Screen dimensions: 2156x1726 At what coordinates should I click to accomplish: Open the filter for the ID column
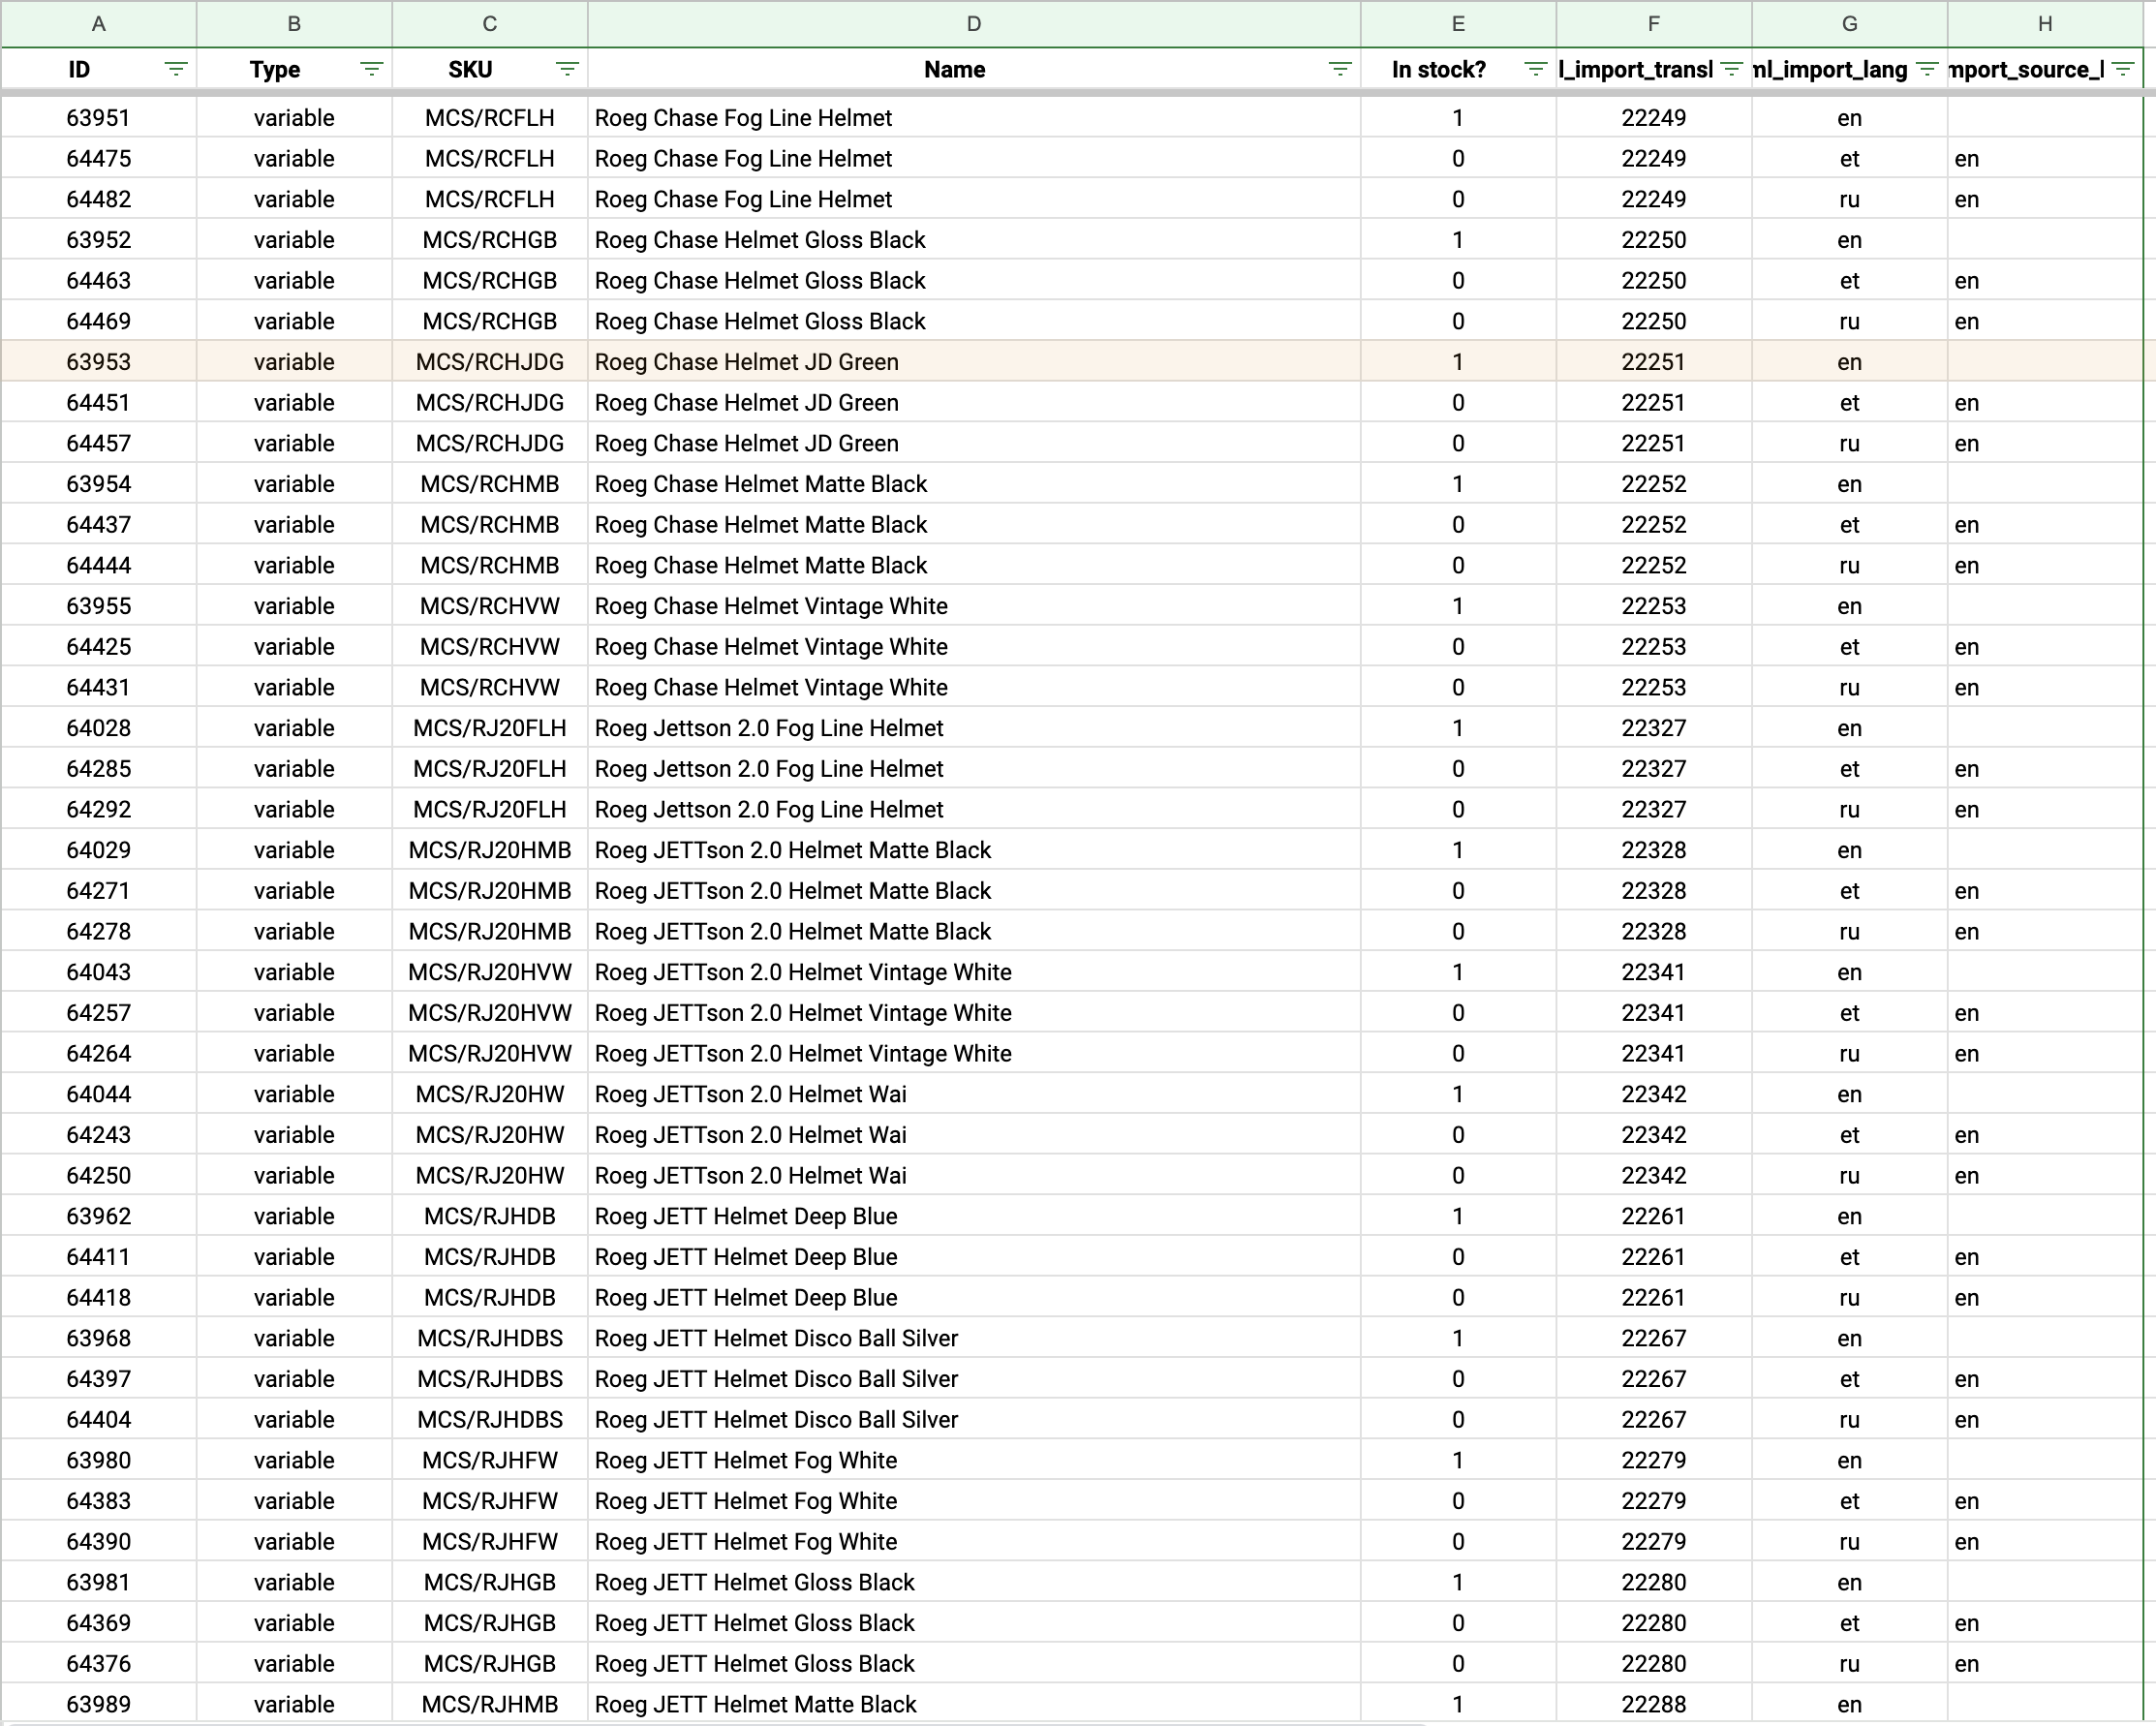pos(175,69)
